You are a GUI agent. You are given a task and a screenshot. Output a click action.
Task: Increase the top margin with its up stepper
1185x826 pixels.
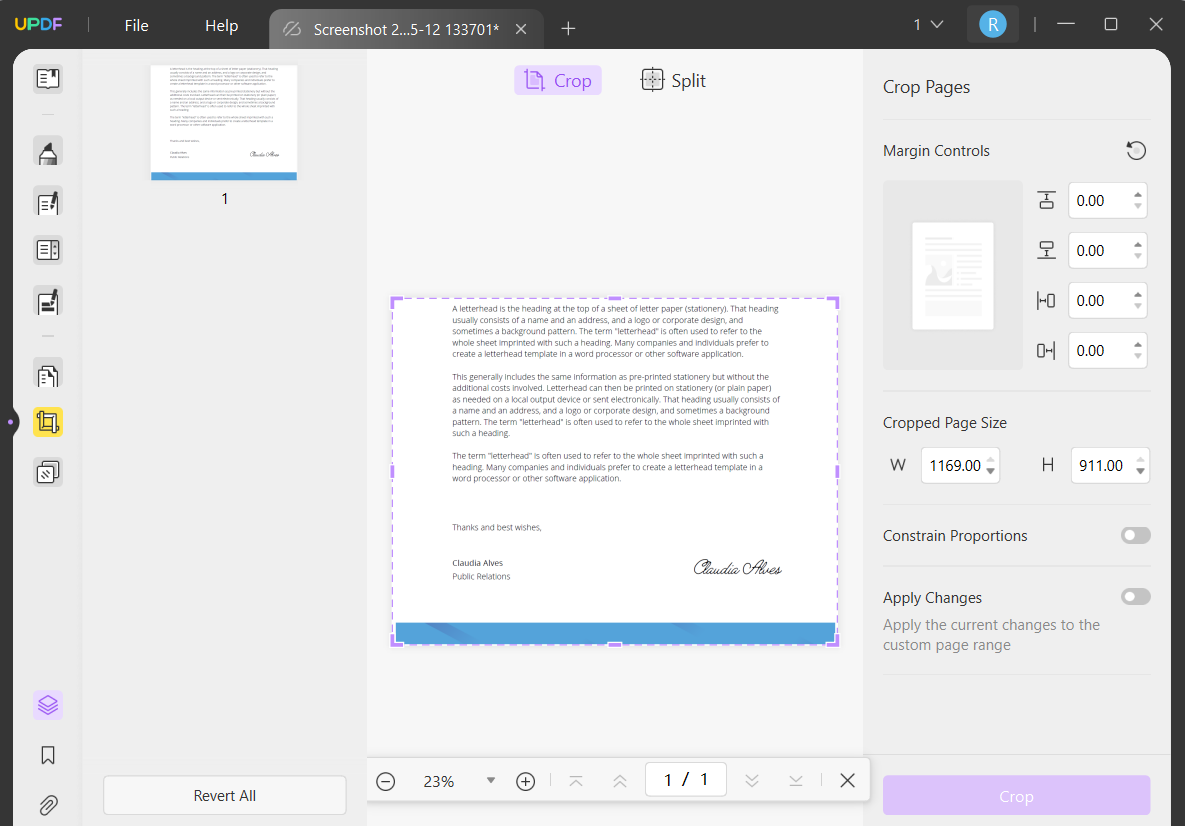(x=1138, y=194)
